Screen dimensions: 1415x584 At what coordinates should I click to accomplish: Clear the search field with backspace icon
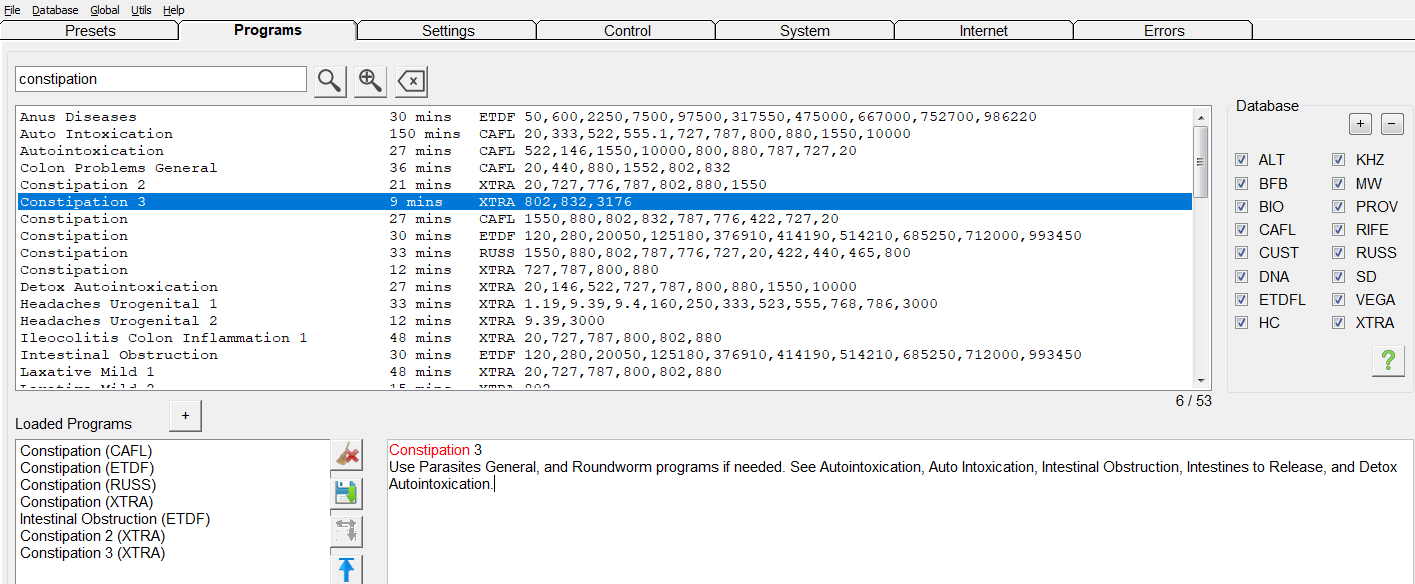pyautogui.click(x=411, y=81)
